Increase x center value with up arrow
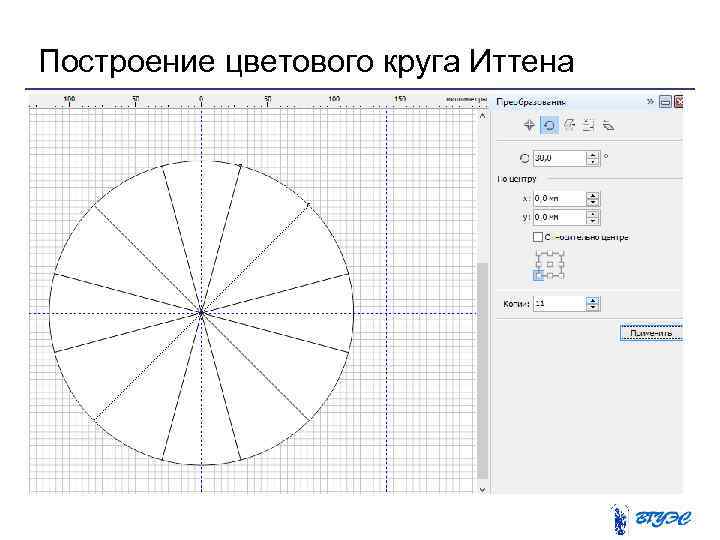The image size is (720, 540). click(x=593, y=195)
